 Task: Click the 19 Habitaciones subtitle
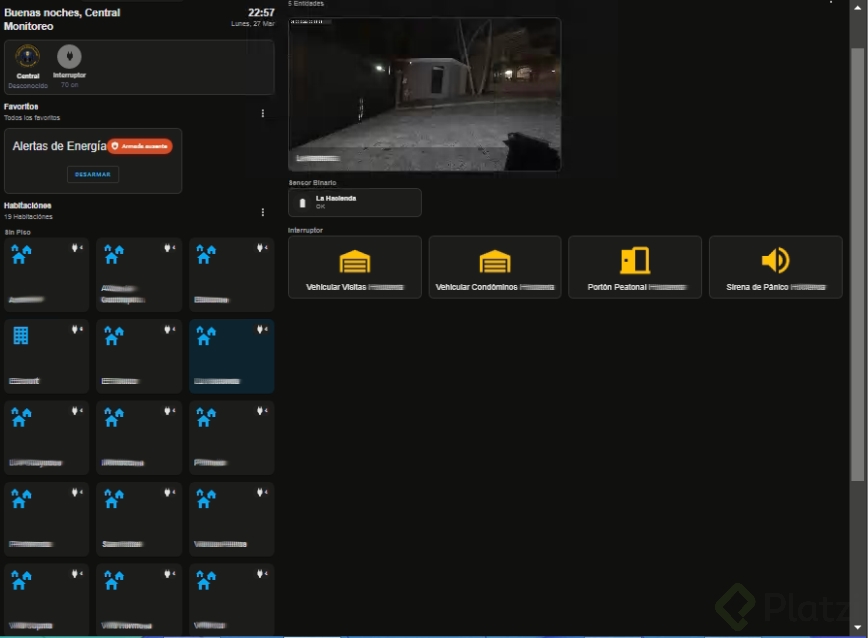point(28,217)
